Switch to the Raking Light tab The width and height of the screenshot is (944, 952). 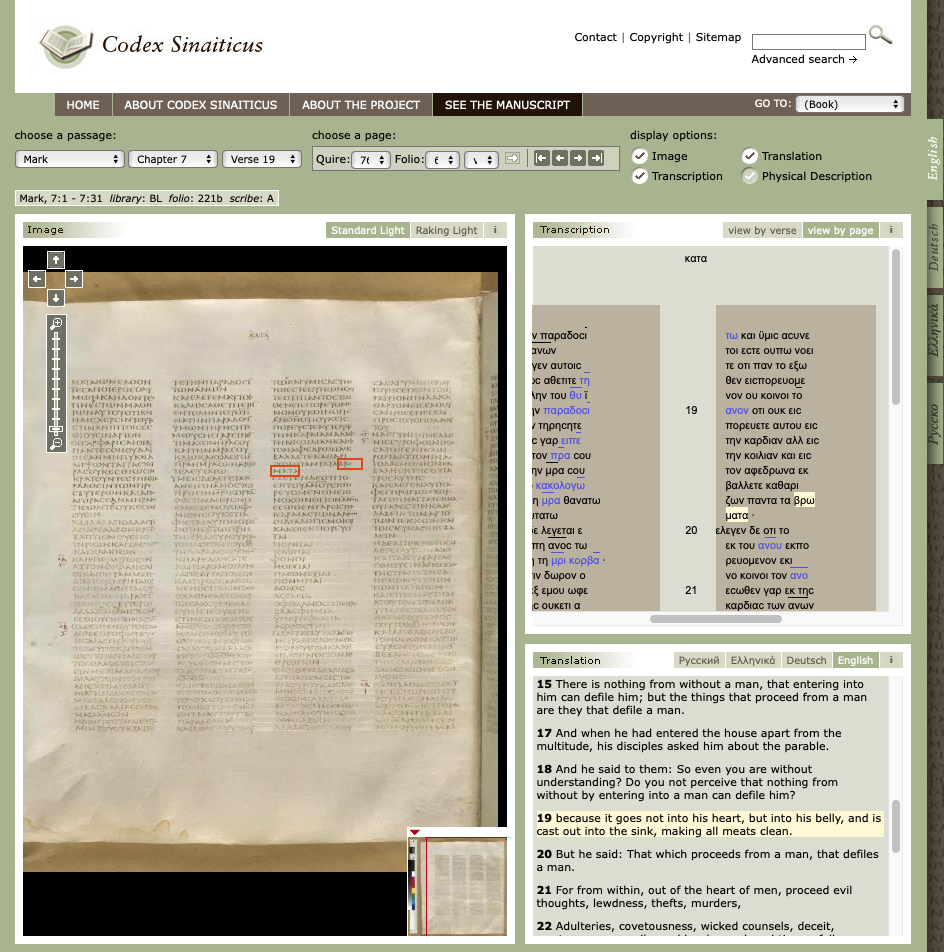(446, 230)
